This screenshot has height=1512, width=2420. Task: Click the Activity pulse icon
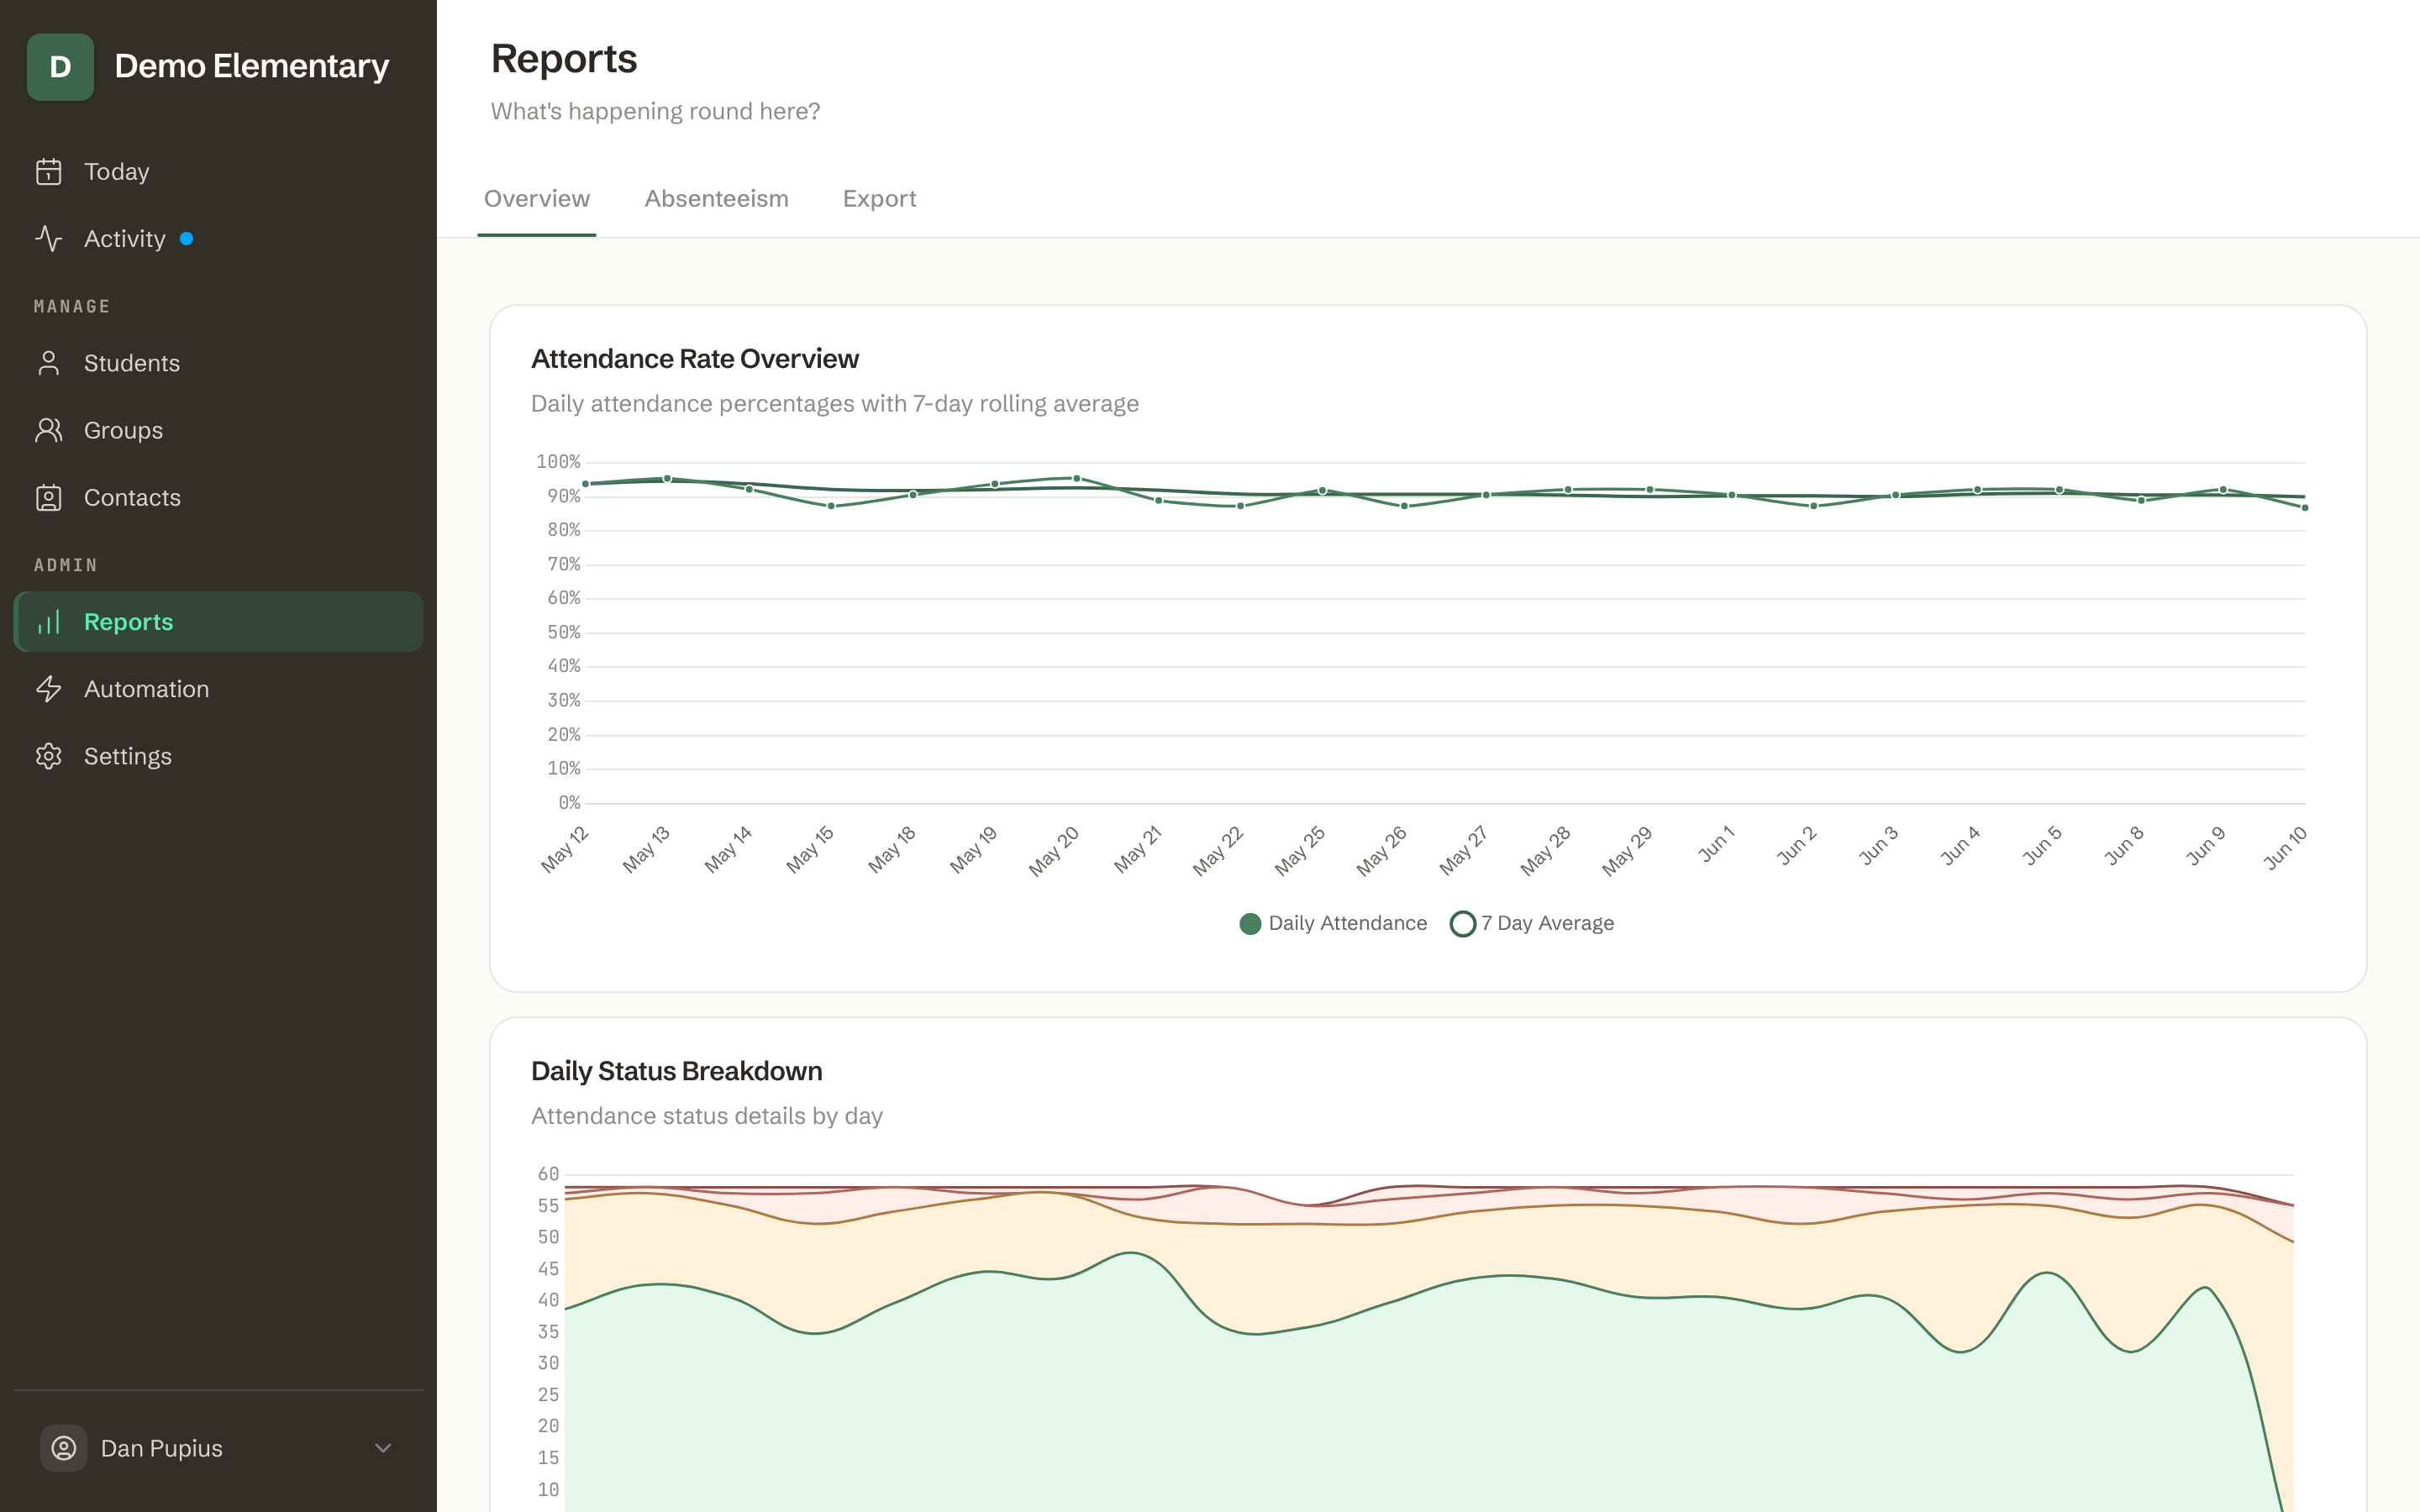point(48,239)
